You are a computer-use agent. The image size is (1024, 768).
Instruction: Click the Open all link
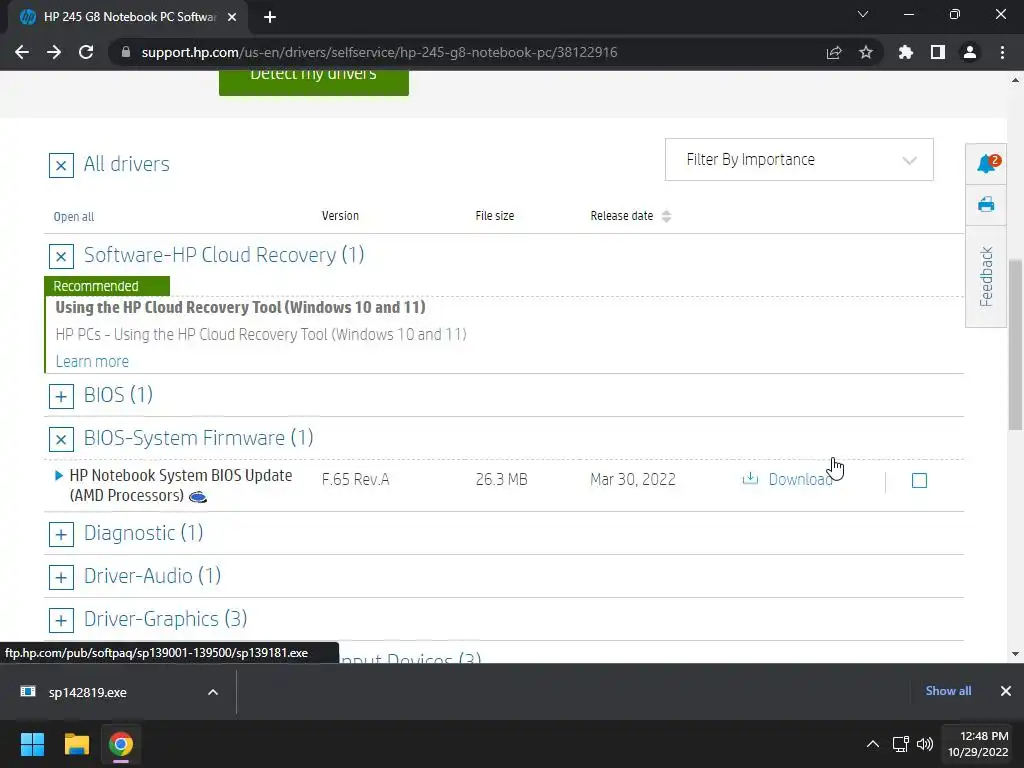[74, 217]
